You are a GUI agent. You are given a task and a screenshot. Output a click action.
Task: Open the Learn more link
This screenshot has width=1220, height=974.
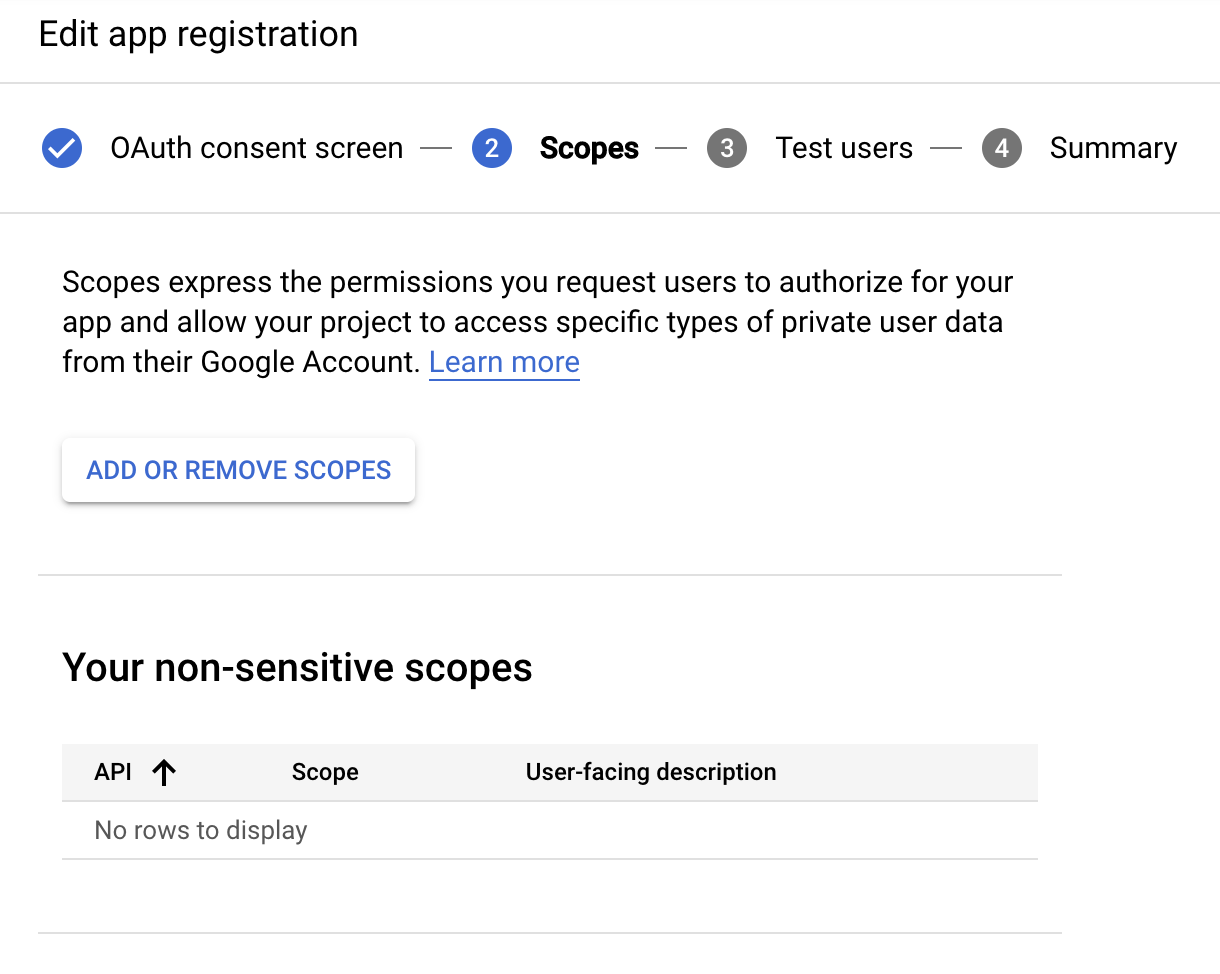(x=504, y=362)
